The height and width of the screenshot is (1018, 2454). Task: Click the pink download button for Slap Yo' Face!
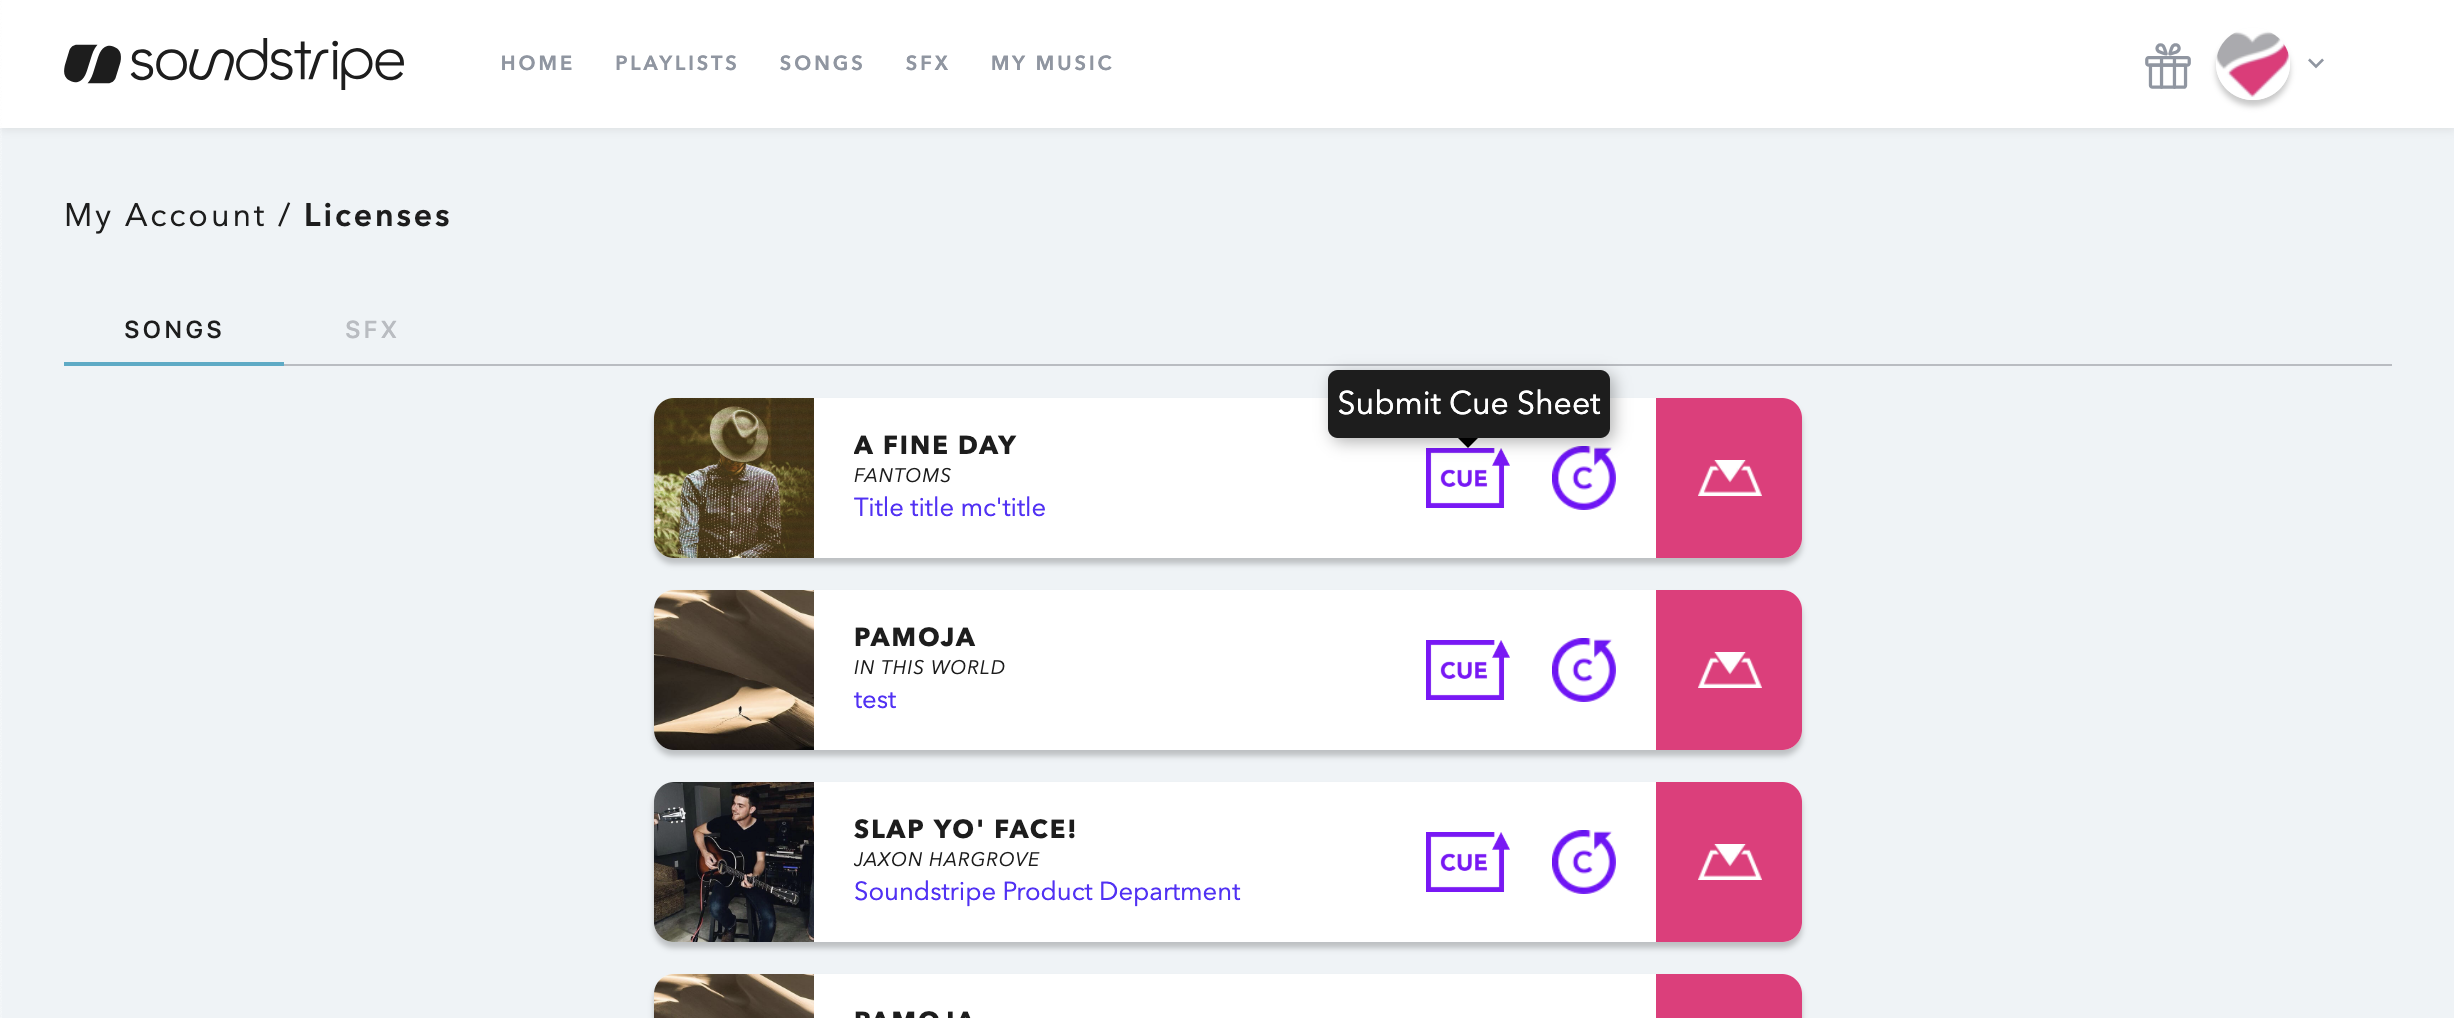1729,862
